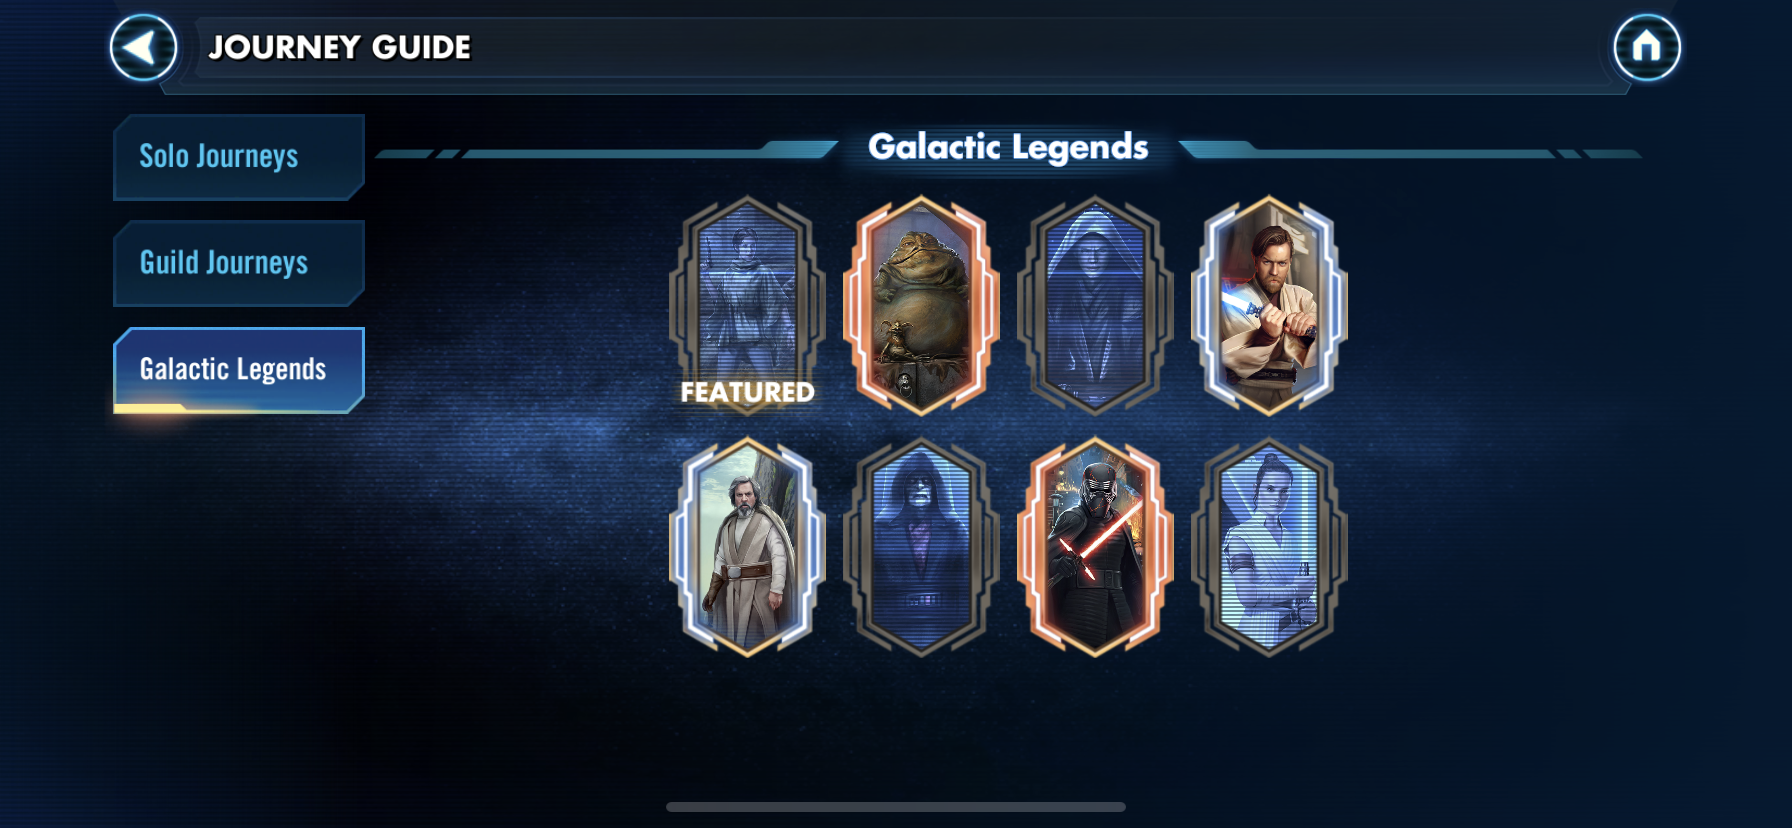Go back with the arrow button
The image size is (1792, 828).
point(143,48)
